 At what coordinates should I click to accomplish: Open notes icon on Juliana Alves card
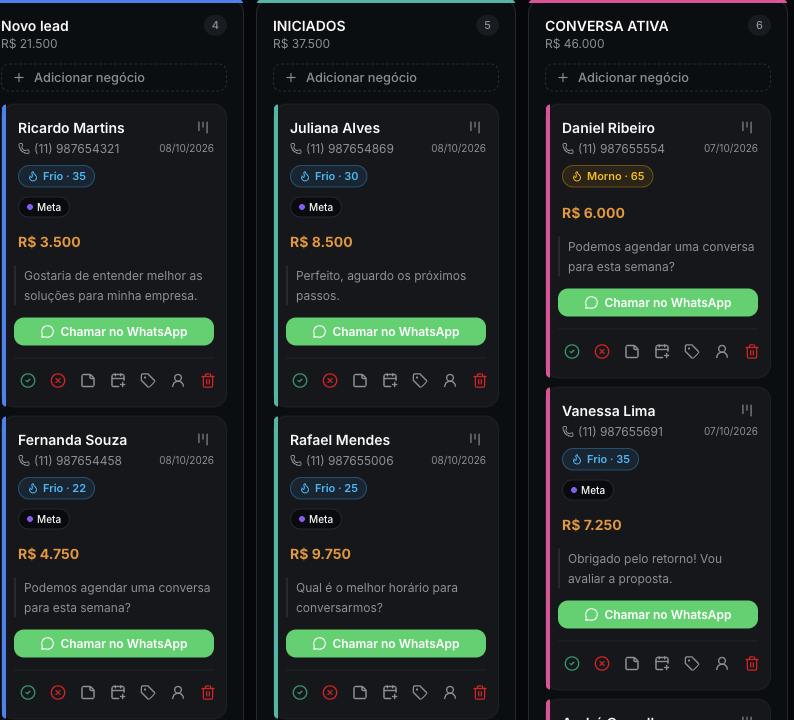tap(360, 380)
